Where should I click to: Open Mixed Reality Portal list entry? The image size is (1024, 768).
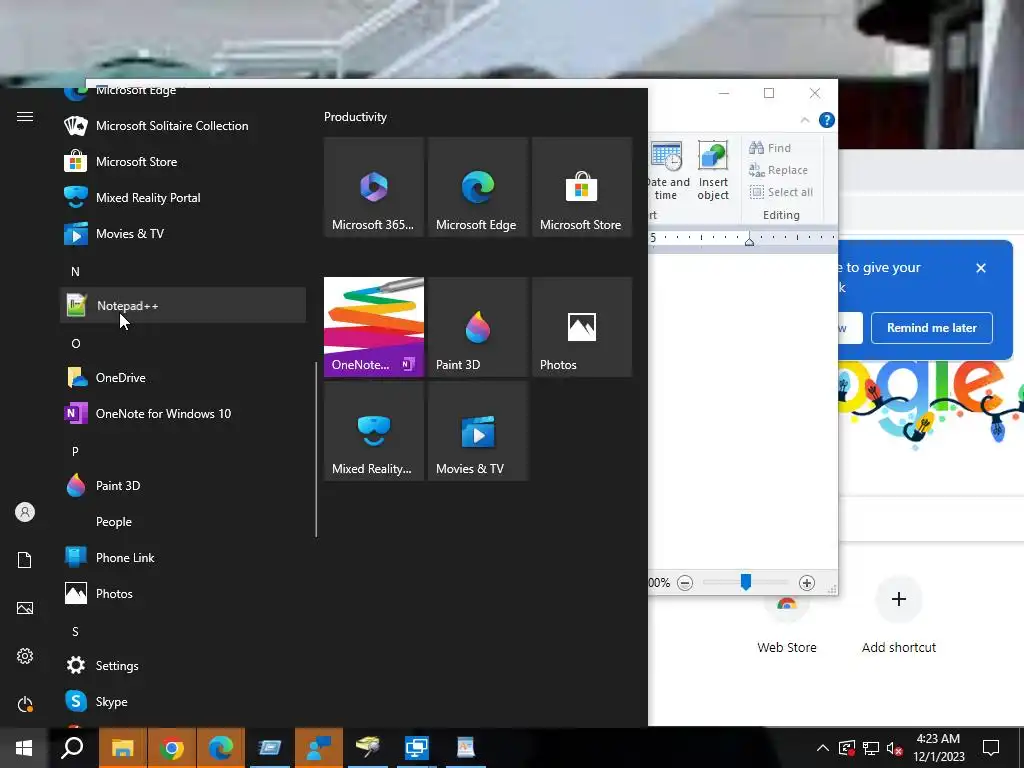point(183,197)
